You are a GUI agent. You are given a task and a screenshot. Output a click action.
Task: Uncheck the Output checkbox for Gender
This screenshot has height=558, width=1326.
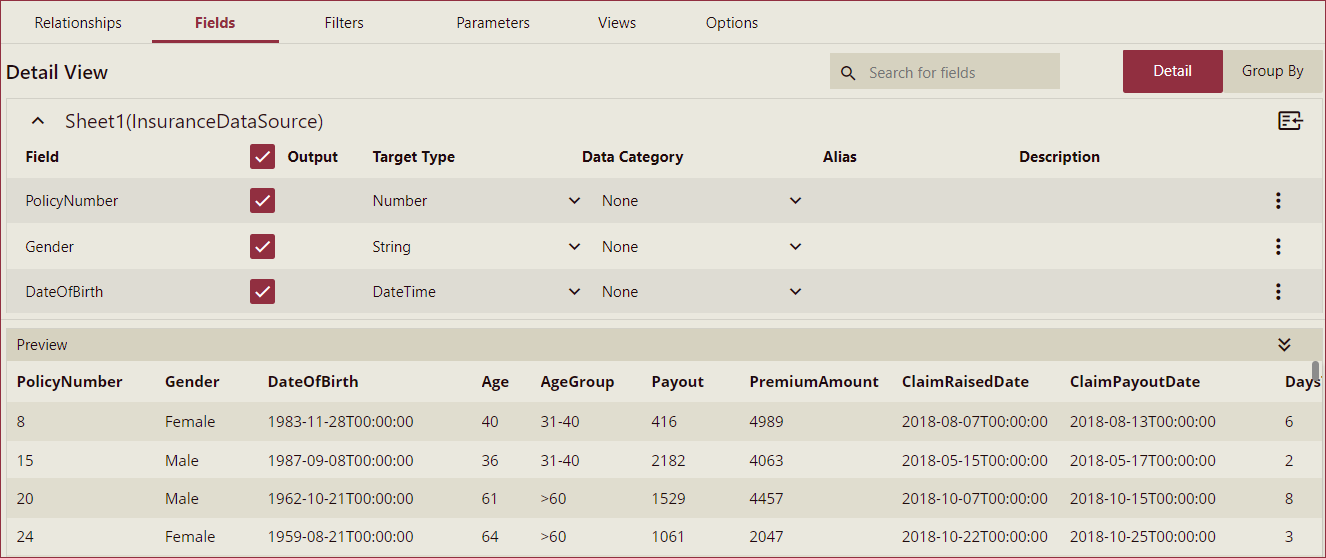coord(263,247)
